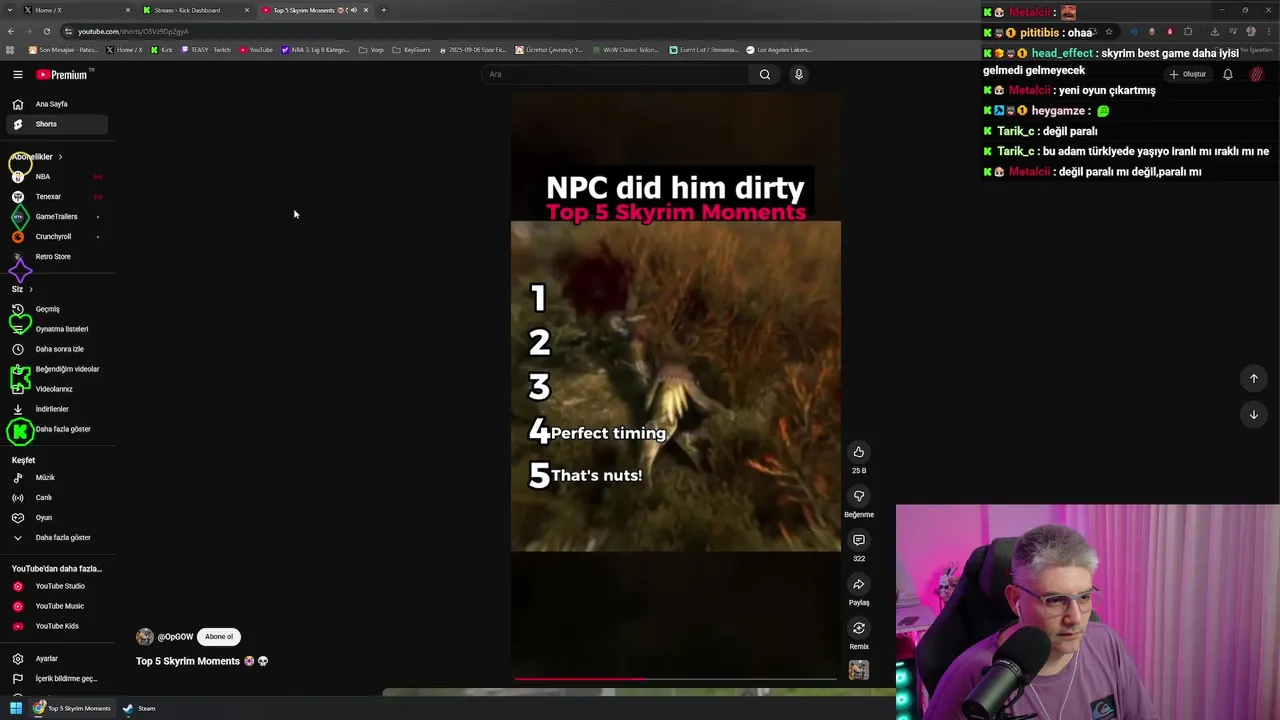Expand Daha fazla göster under Siz

click(x=56, y=429)
